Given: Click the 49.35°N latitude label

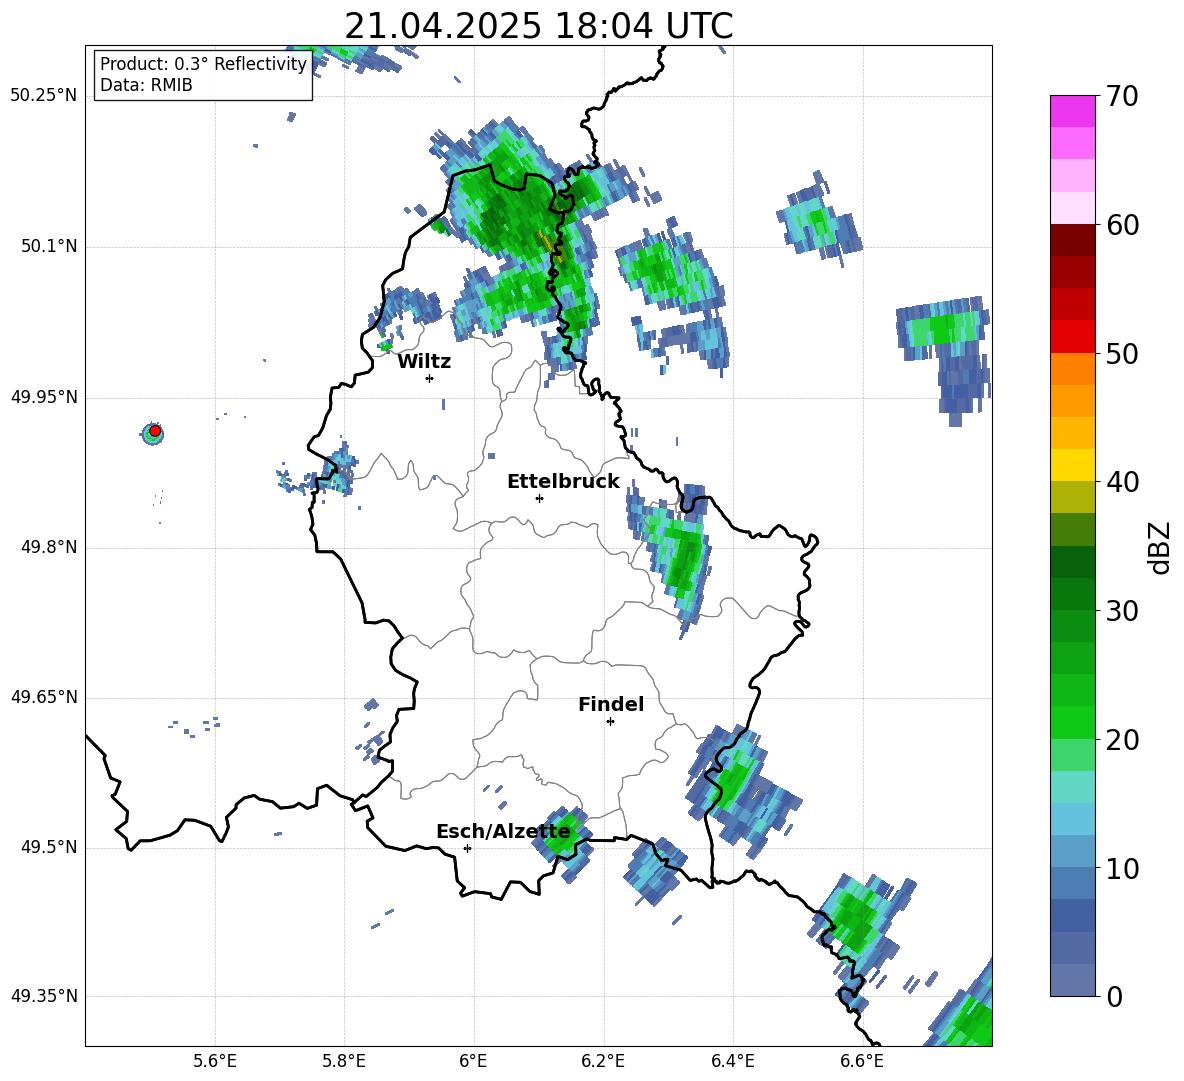Looking at the screenshot, I should coord(44,996).
